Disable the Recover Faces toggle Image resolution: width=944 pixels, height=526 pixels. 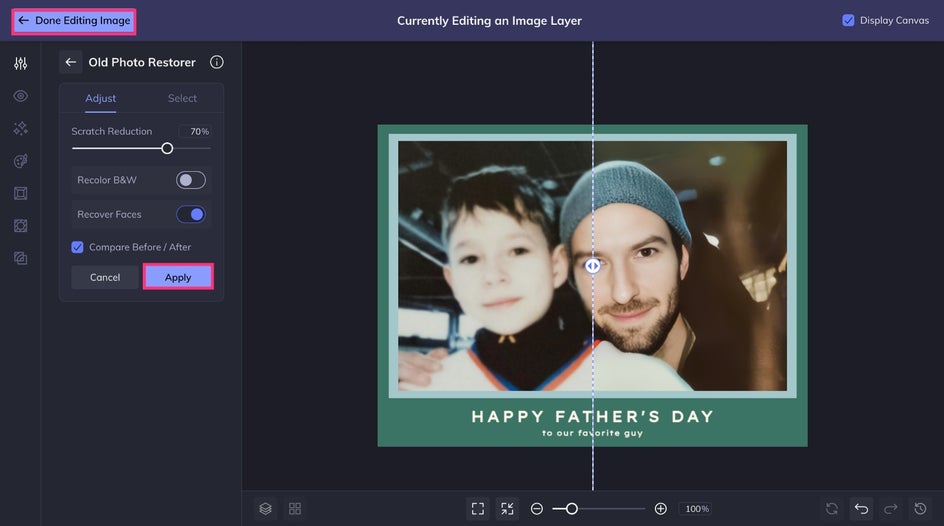point(191,214)
